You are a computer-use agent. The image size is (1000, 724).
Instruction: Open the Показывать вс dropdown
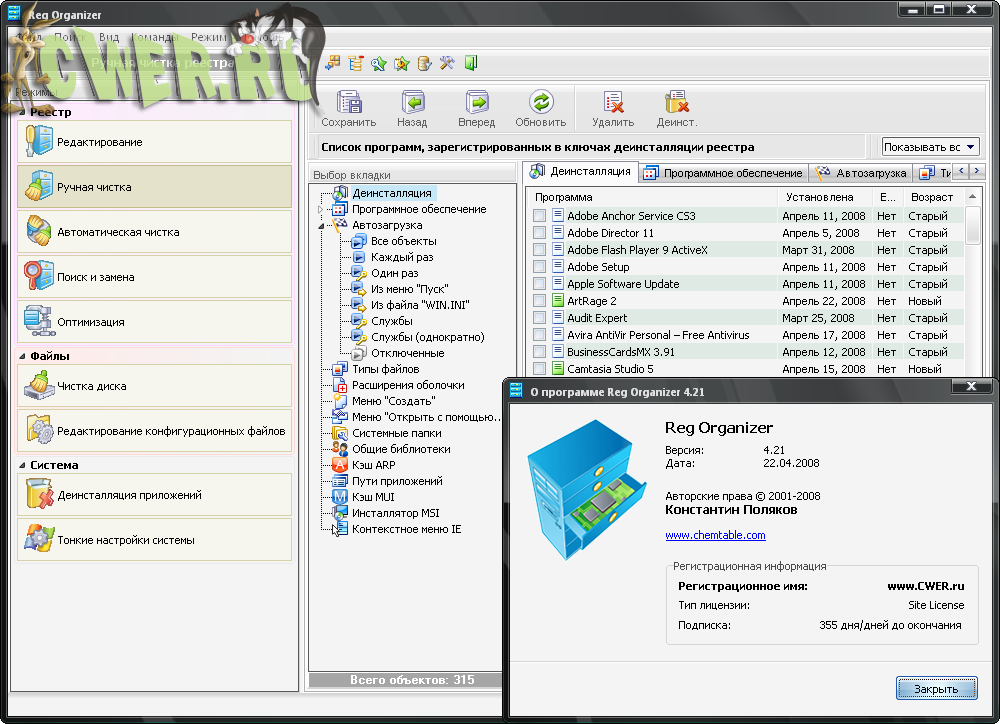pos(930,147)
